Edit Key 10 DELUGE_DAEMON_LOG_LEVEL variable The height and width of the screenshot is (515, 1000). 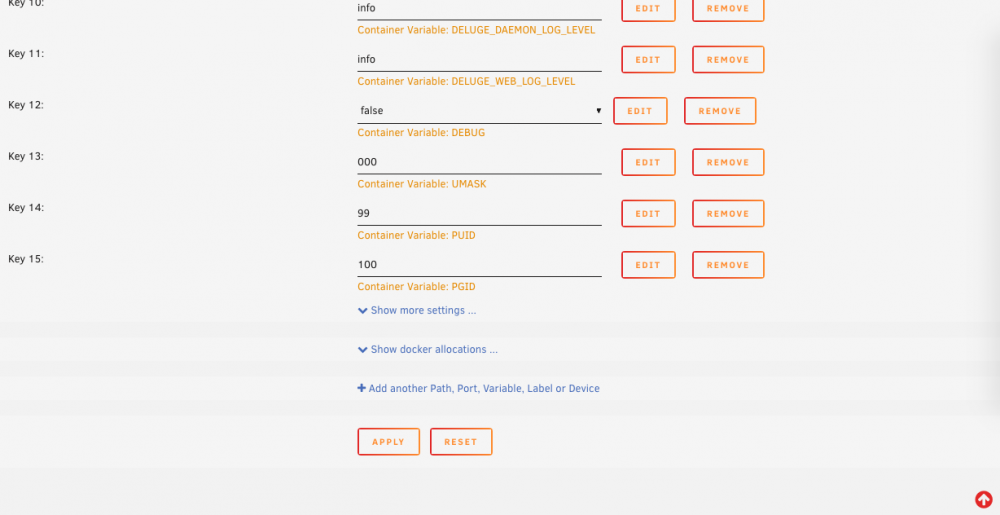pyautogui.click(x=648, y=8)
